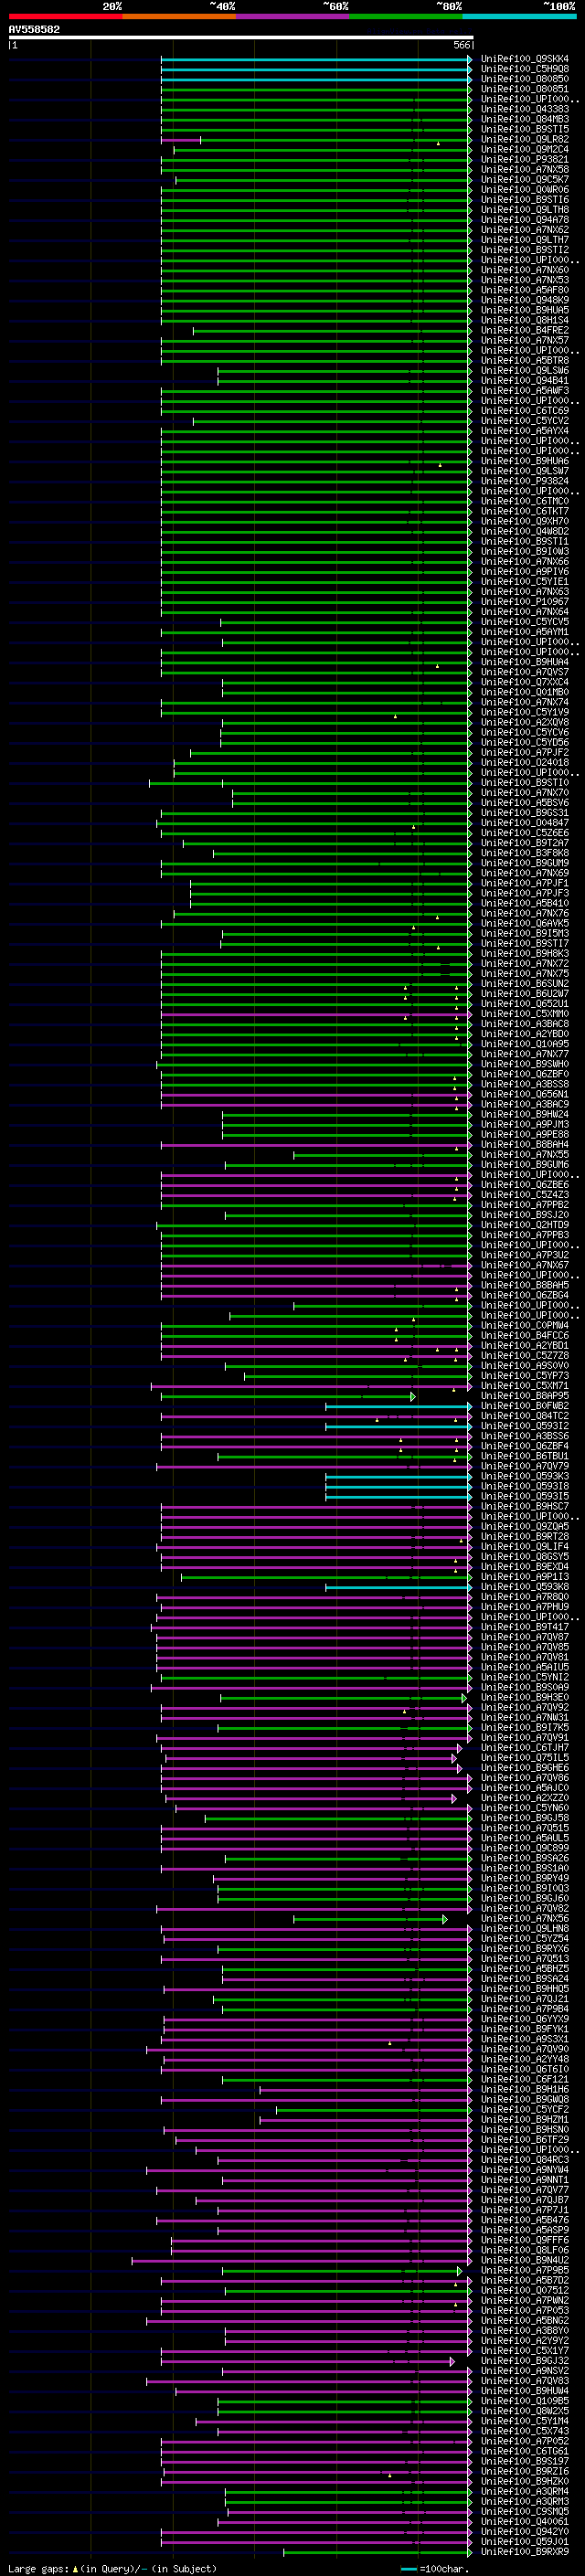The width and height of the screenshot is (585, 2576).
Task: Select label UniRef100_Q9M2C4
Action: tap(525, 149)
